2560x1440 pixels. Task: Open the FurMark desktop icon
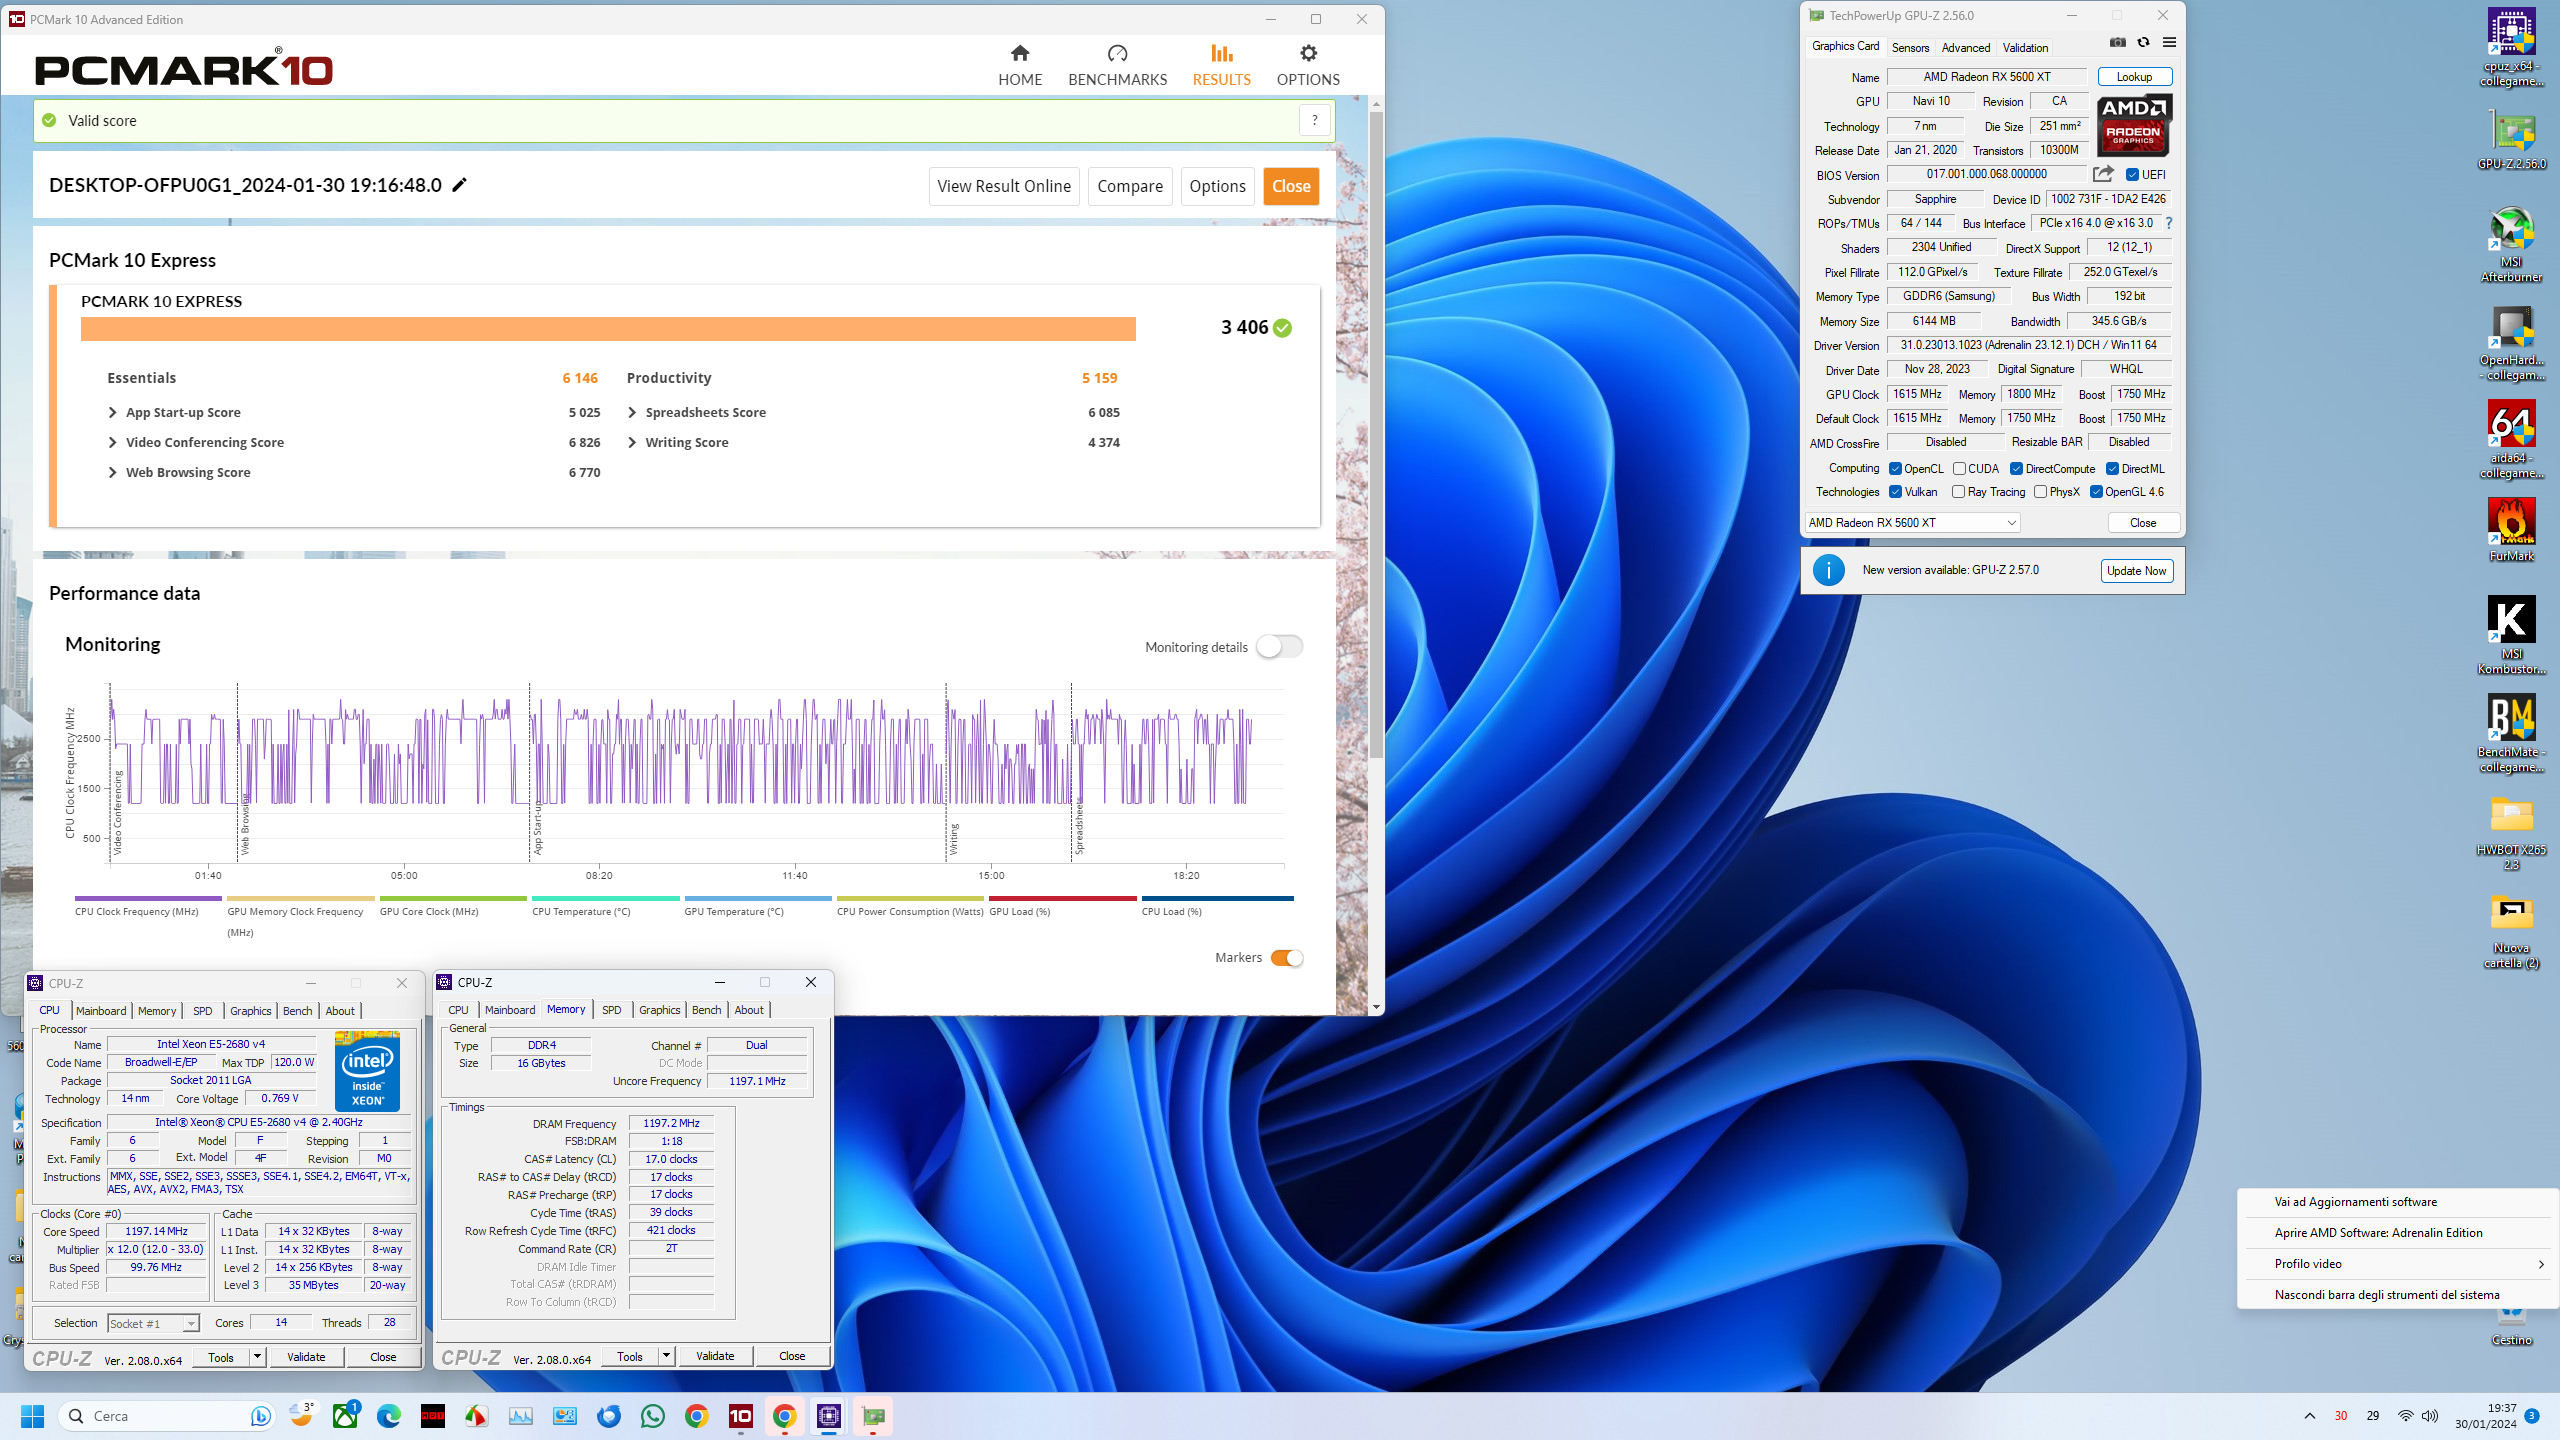(2511, 530)
